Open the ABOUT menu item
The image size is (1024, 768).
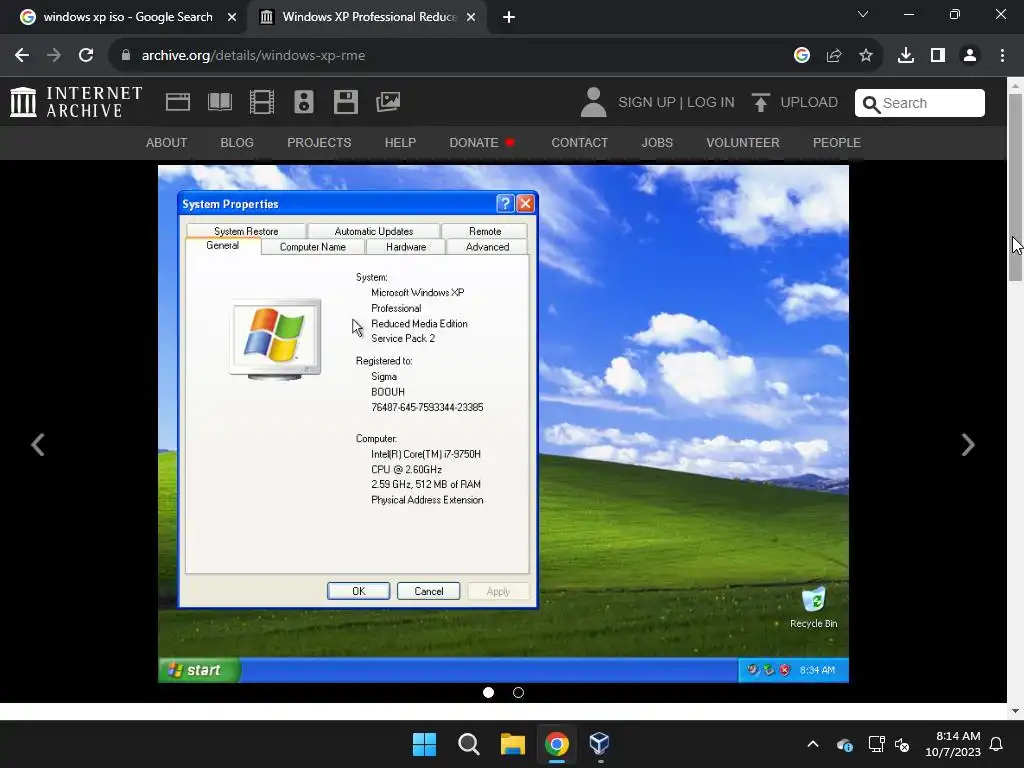click(167, 142)
